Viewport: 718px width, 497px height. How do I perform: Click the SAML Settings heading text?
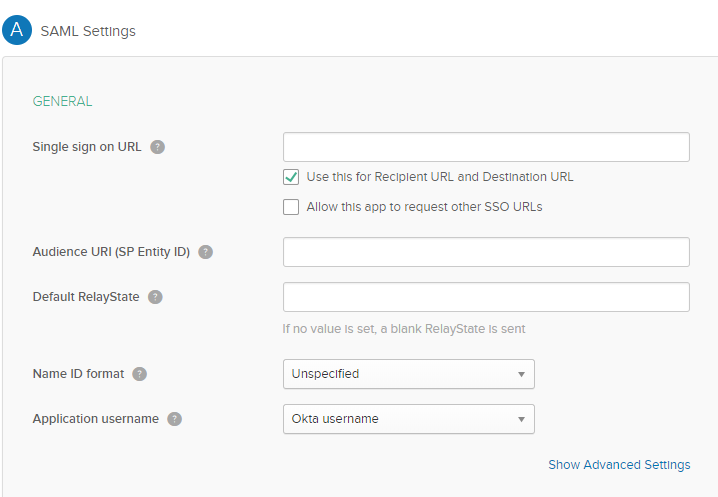pos(88,31)
